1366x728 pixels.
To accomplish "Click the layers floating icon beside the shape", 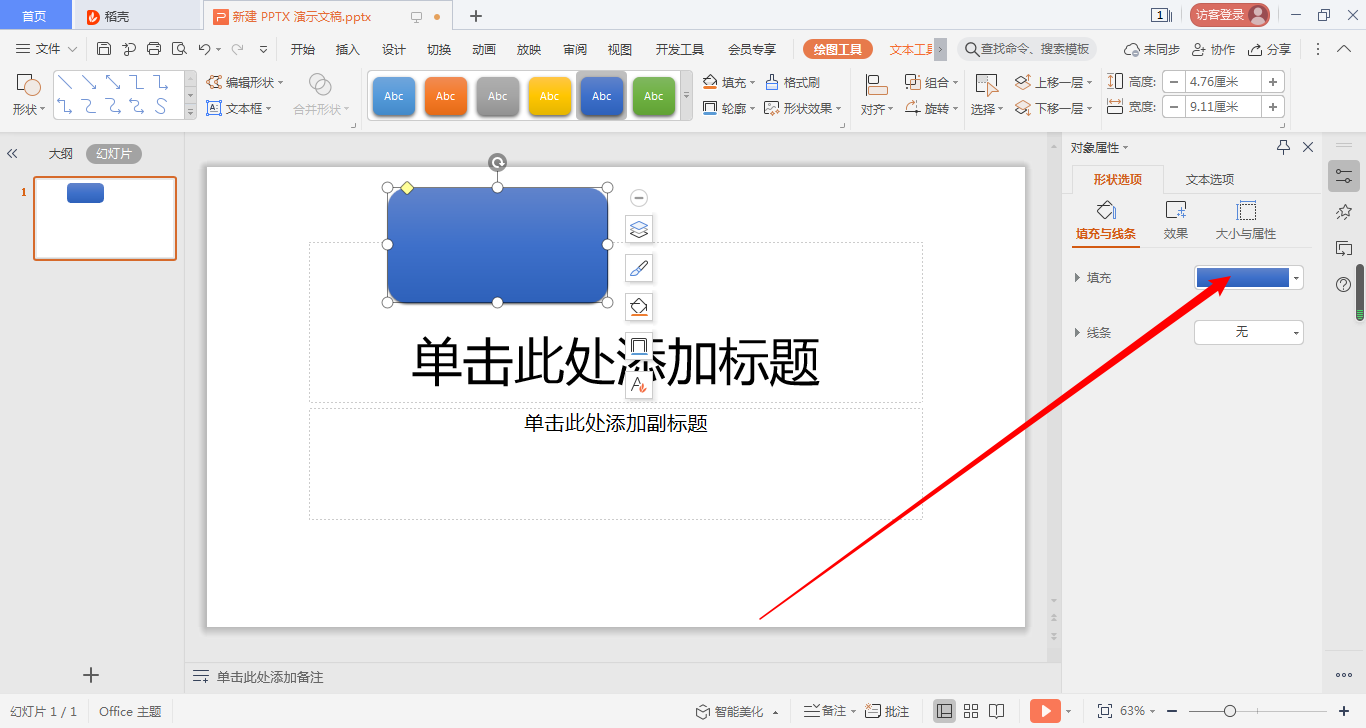I will tap(639, 229).
